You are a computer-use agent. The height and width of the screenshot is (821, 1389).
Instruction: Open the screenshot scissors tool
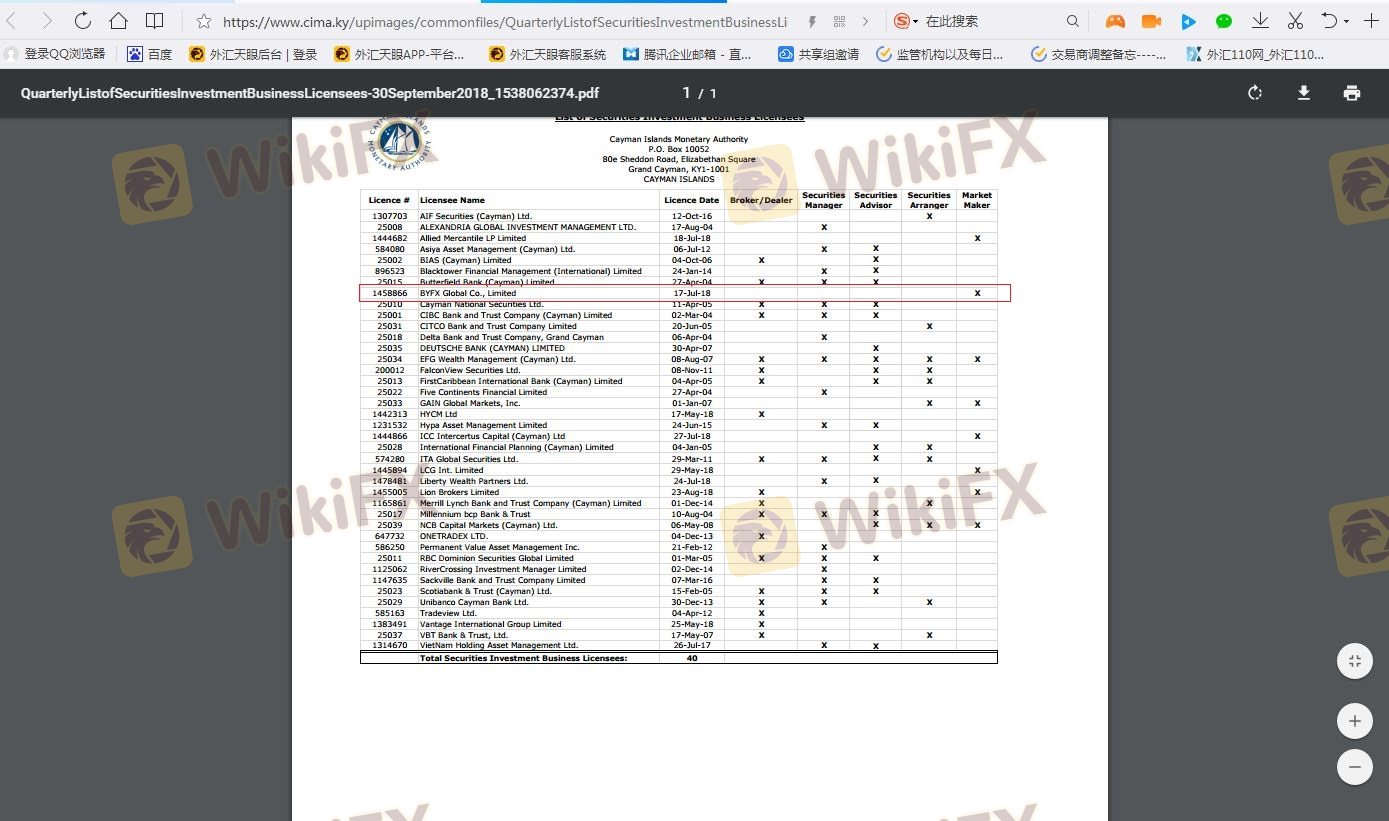[1295, 21]
